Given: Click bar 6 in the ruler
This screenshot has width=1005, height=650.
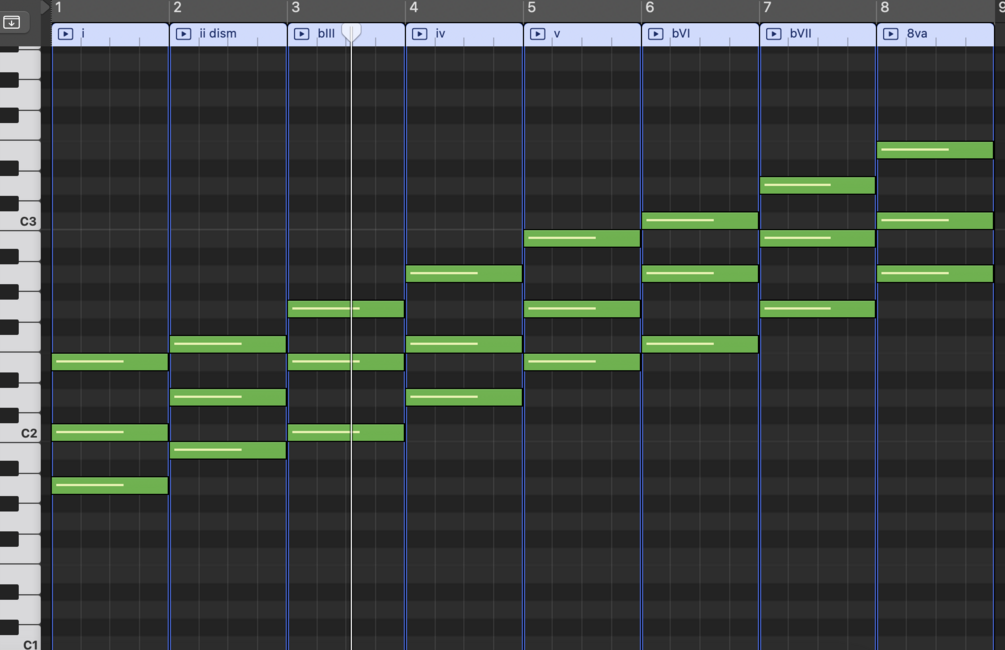Looking at the screenshot, I should coord(650,8).
